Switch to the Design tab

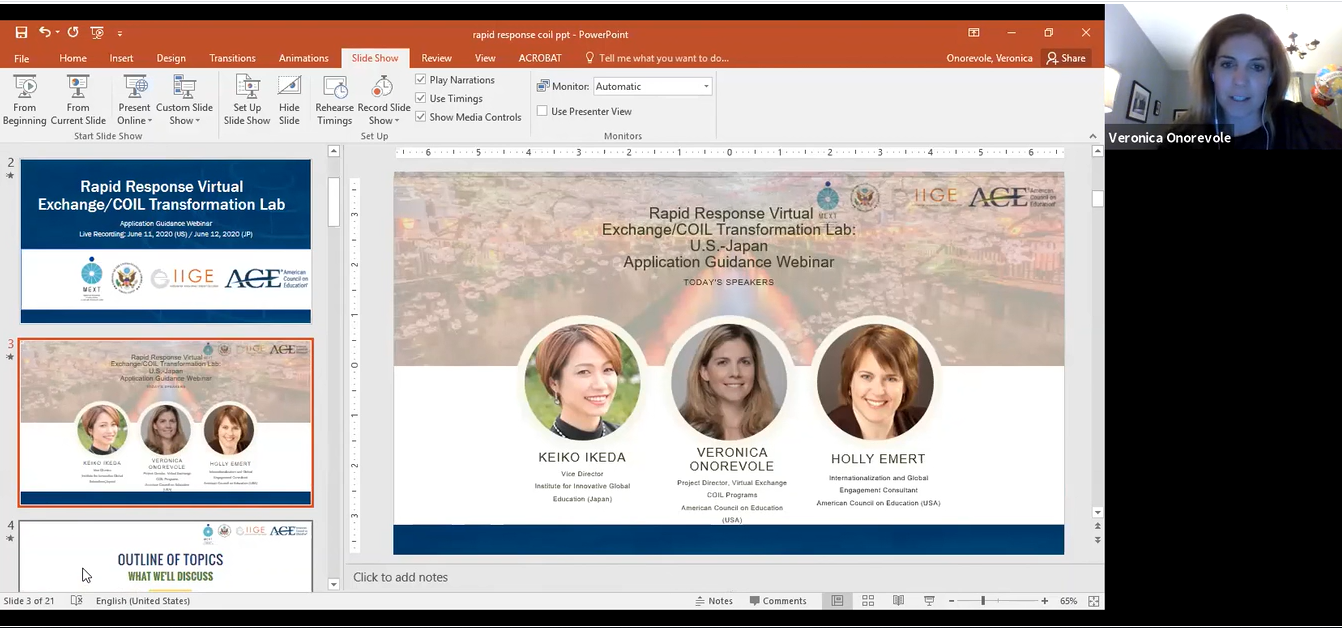(x=171, y=58)
